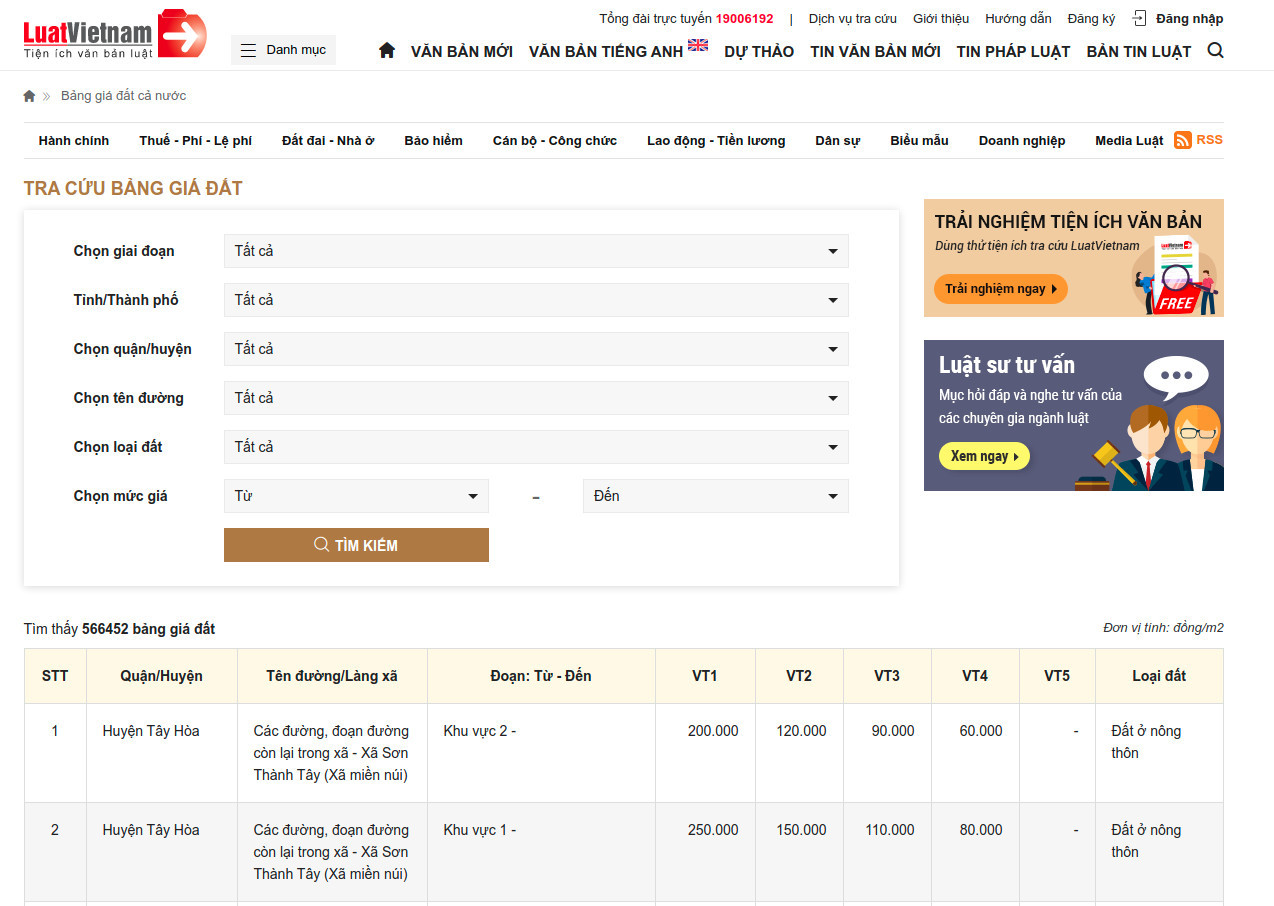
Task: Click the Dịch vụ tra cứu link
Action: 853,19
